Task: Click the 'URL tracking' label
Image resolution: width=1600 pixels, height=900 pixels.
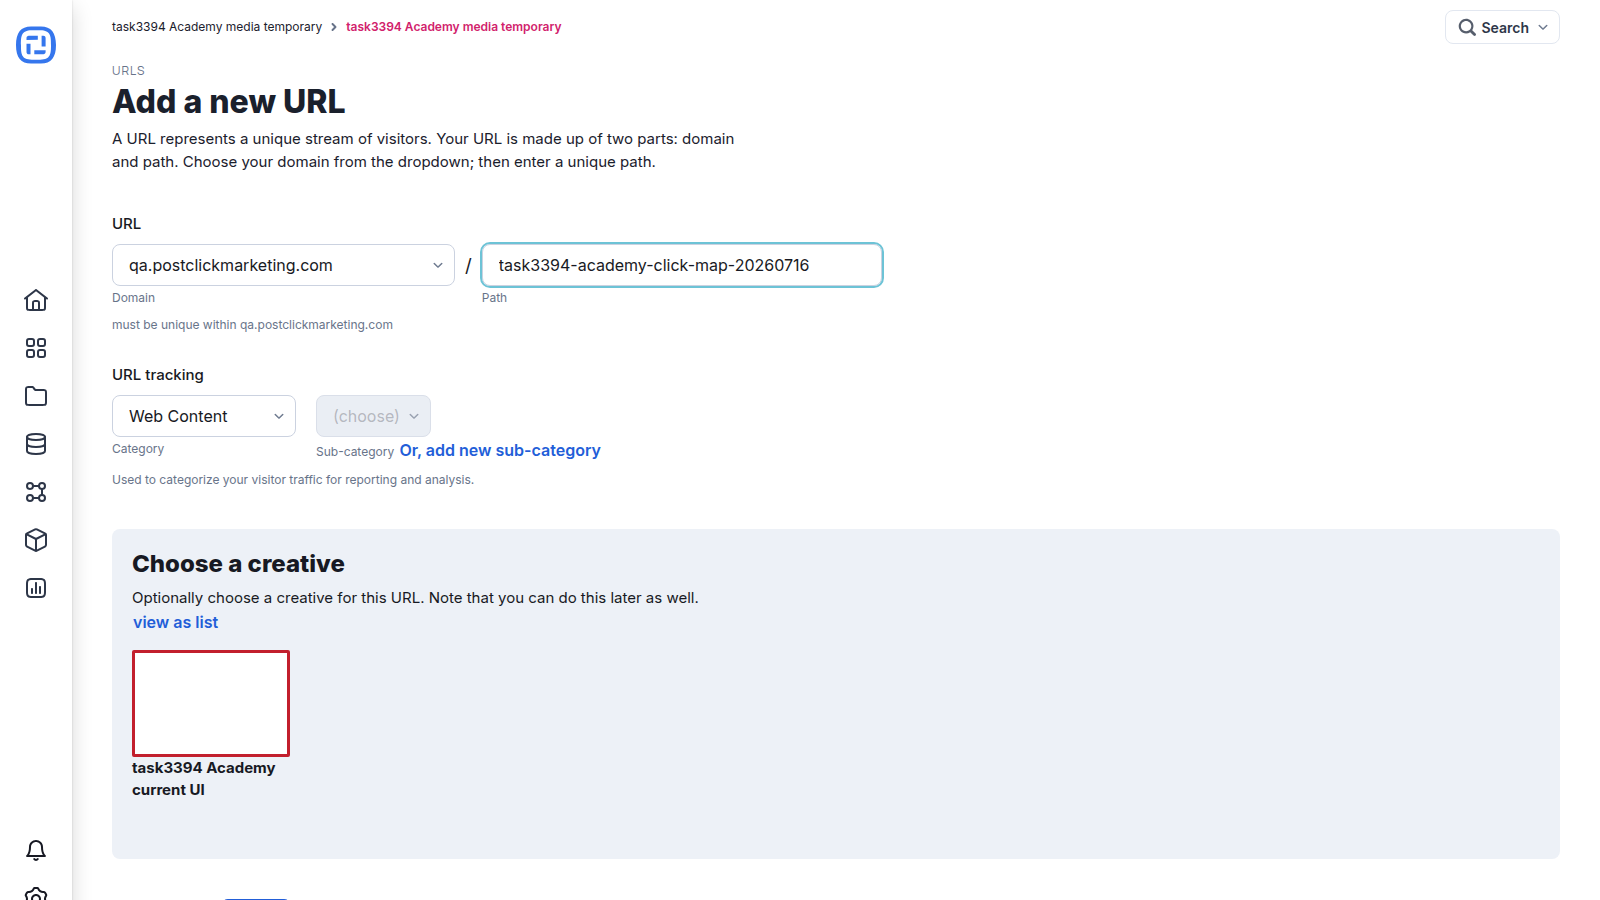Action: (158, 375)
